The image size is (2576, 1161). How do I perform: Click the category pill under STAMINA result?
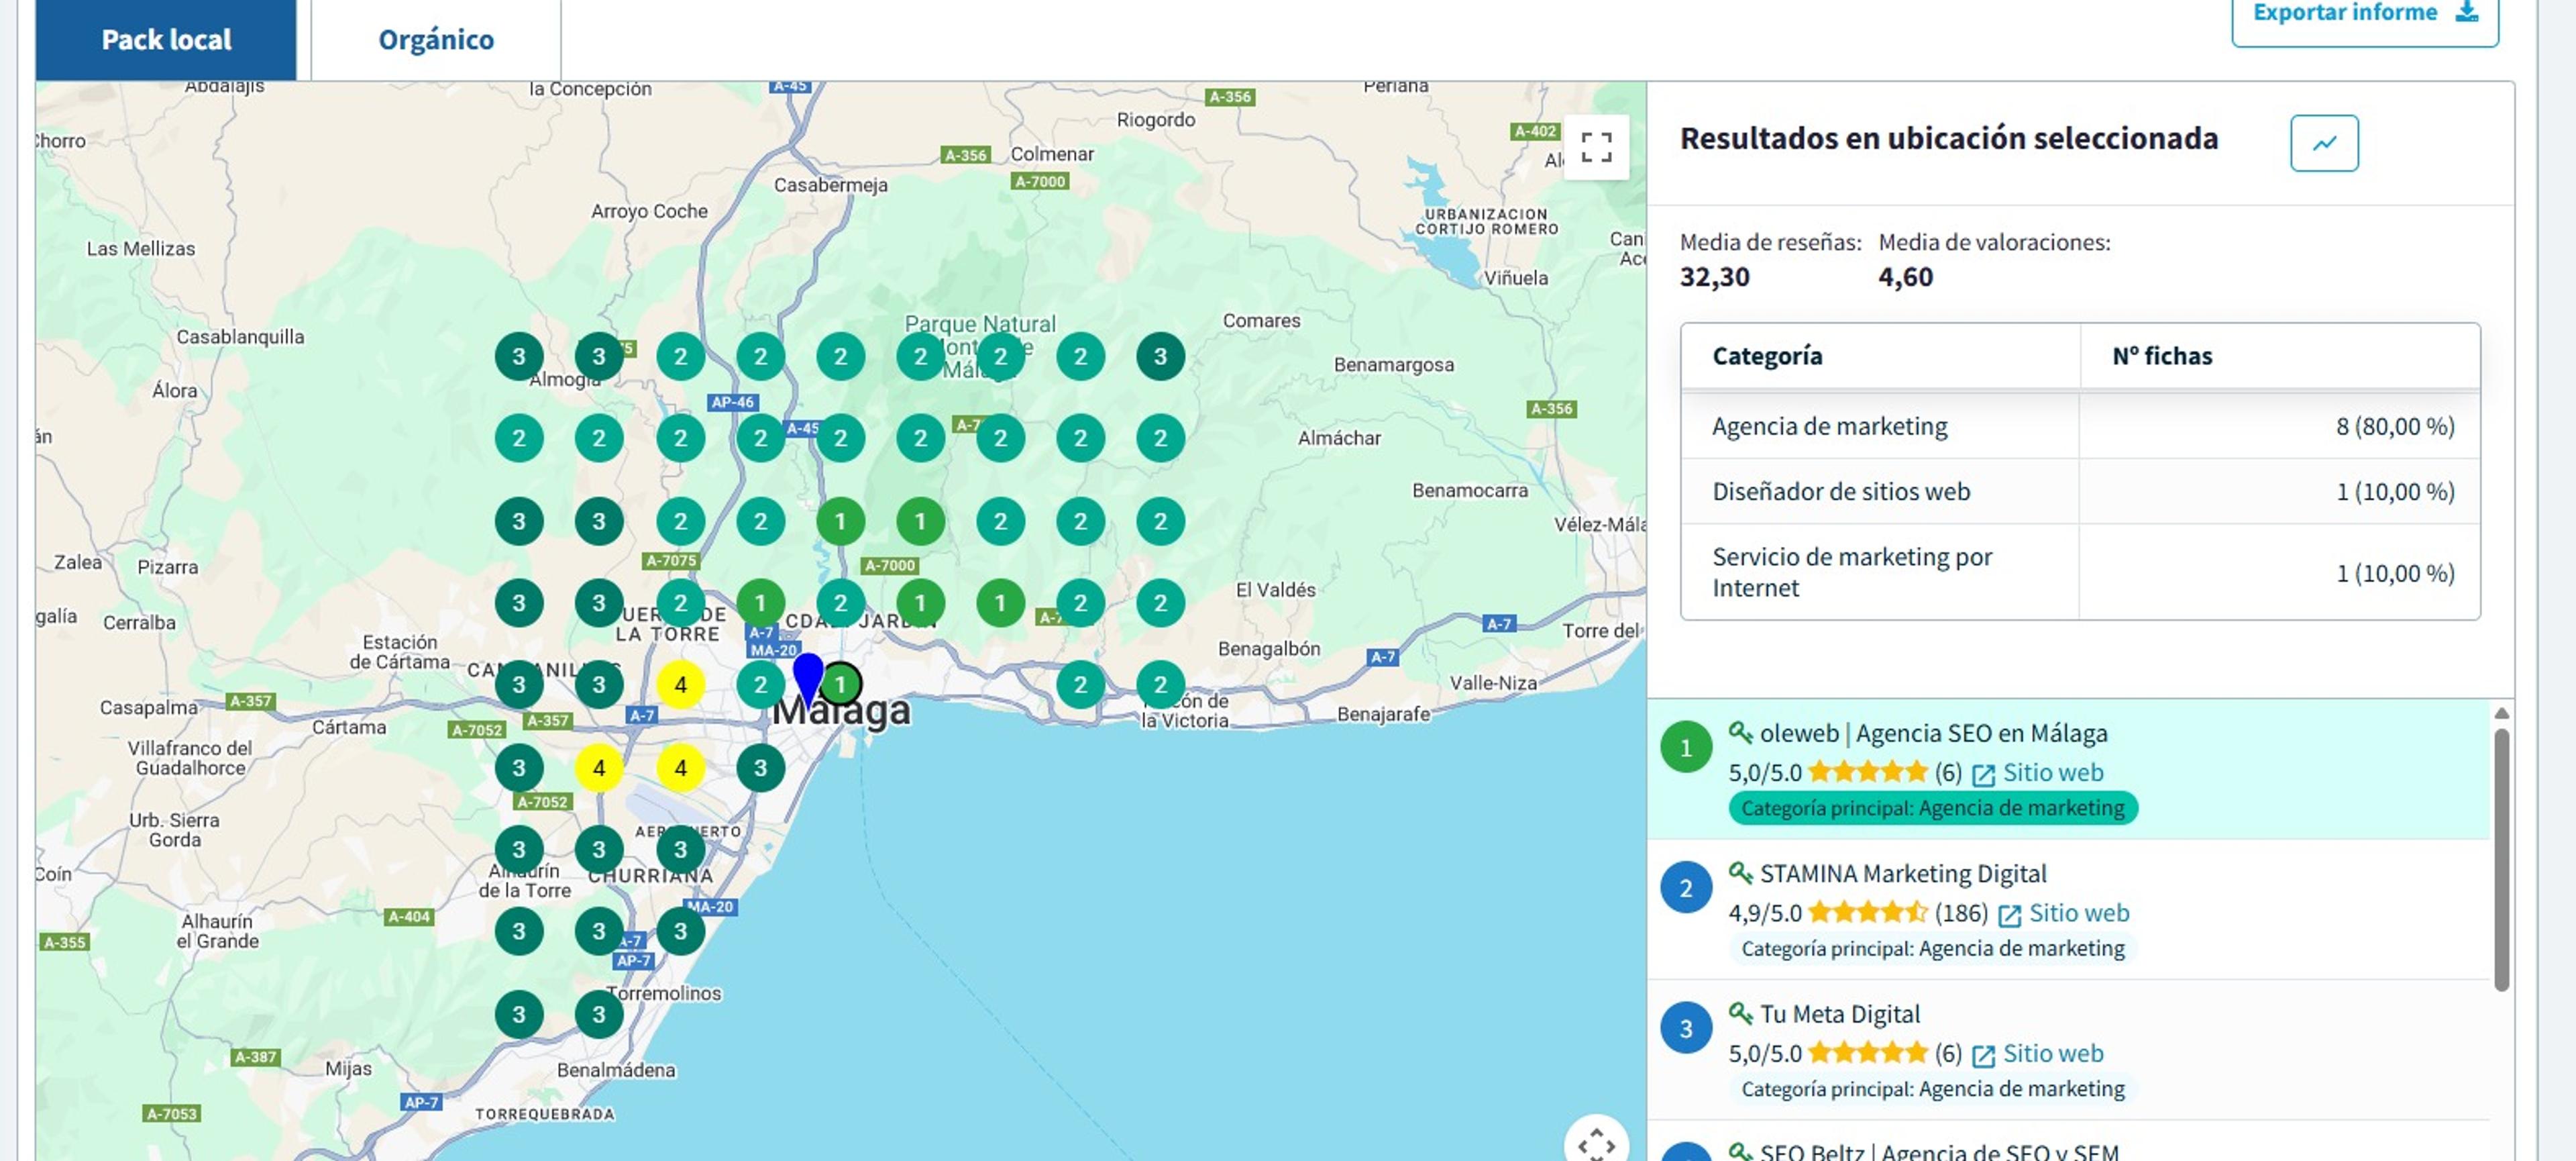1932,948
